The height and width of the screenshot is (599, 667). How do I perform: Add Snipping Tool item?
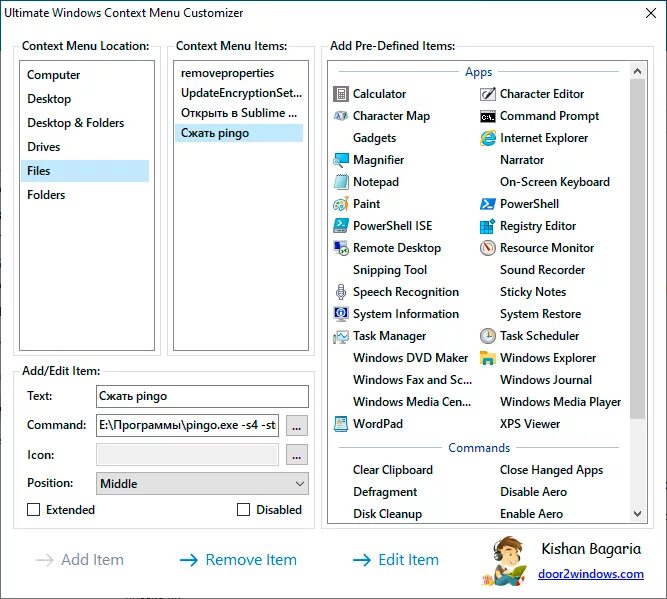pos(390,270)
